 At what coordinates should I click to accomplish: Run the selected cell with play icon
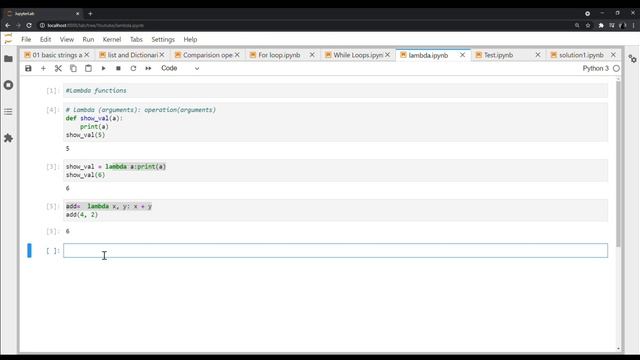[103, 68]
